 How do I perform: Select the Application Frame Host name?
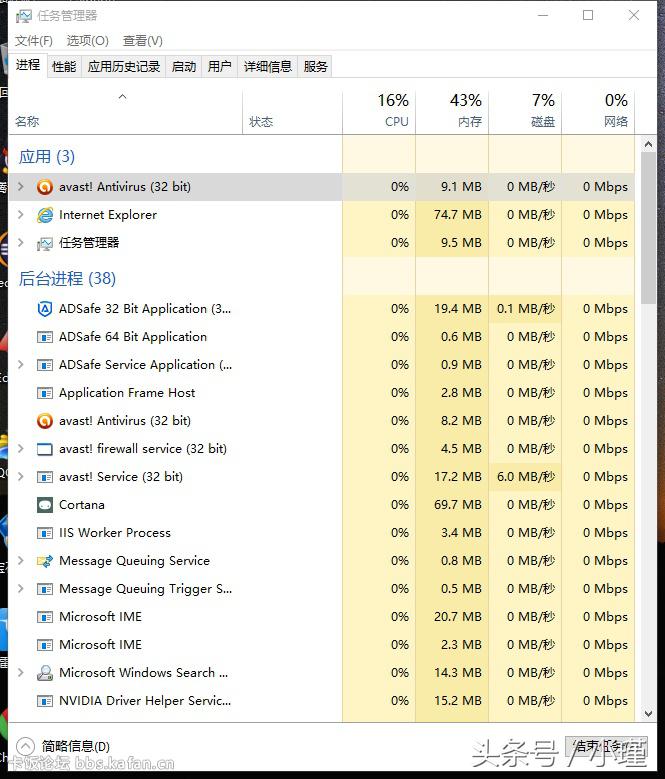point(127,392)
